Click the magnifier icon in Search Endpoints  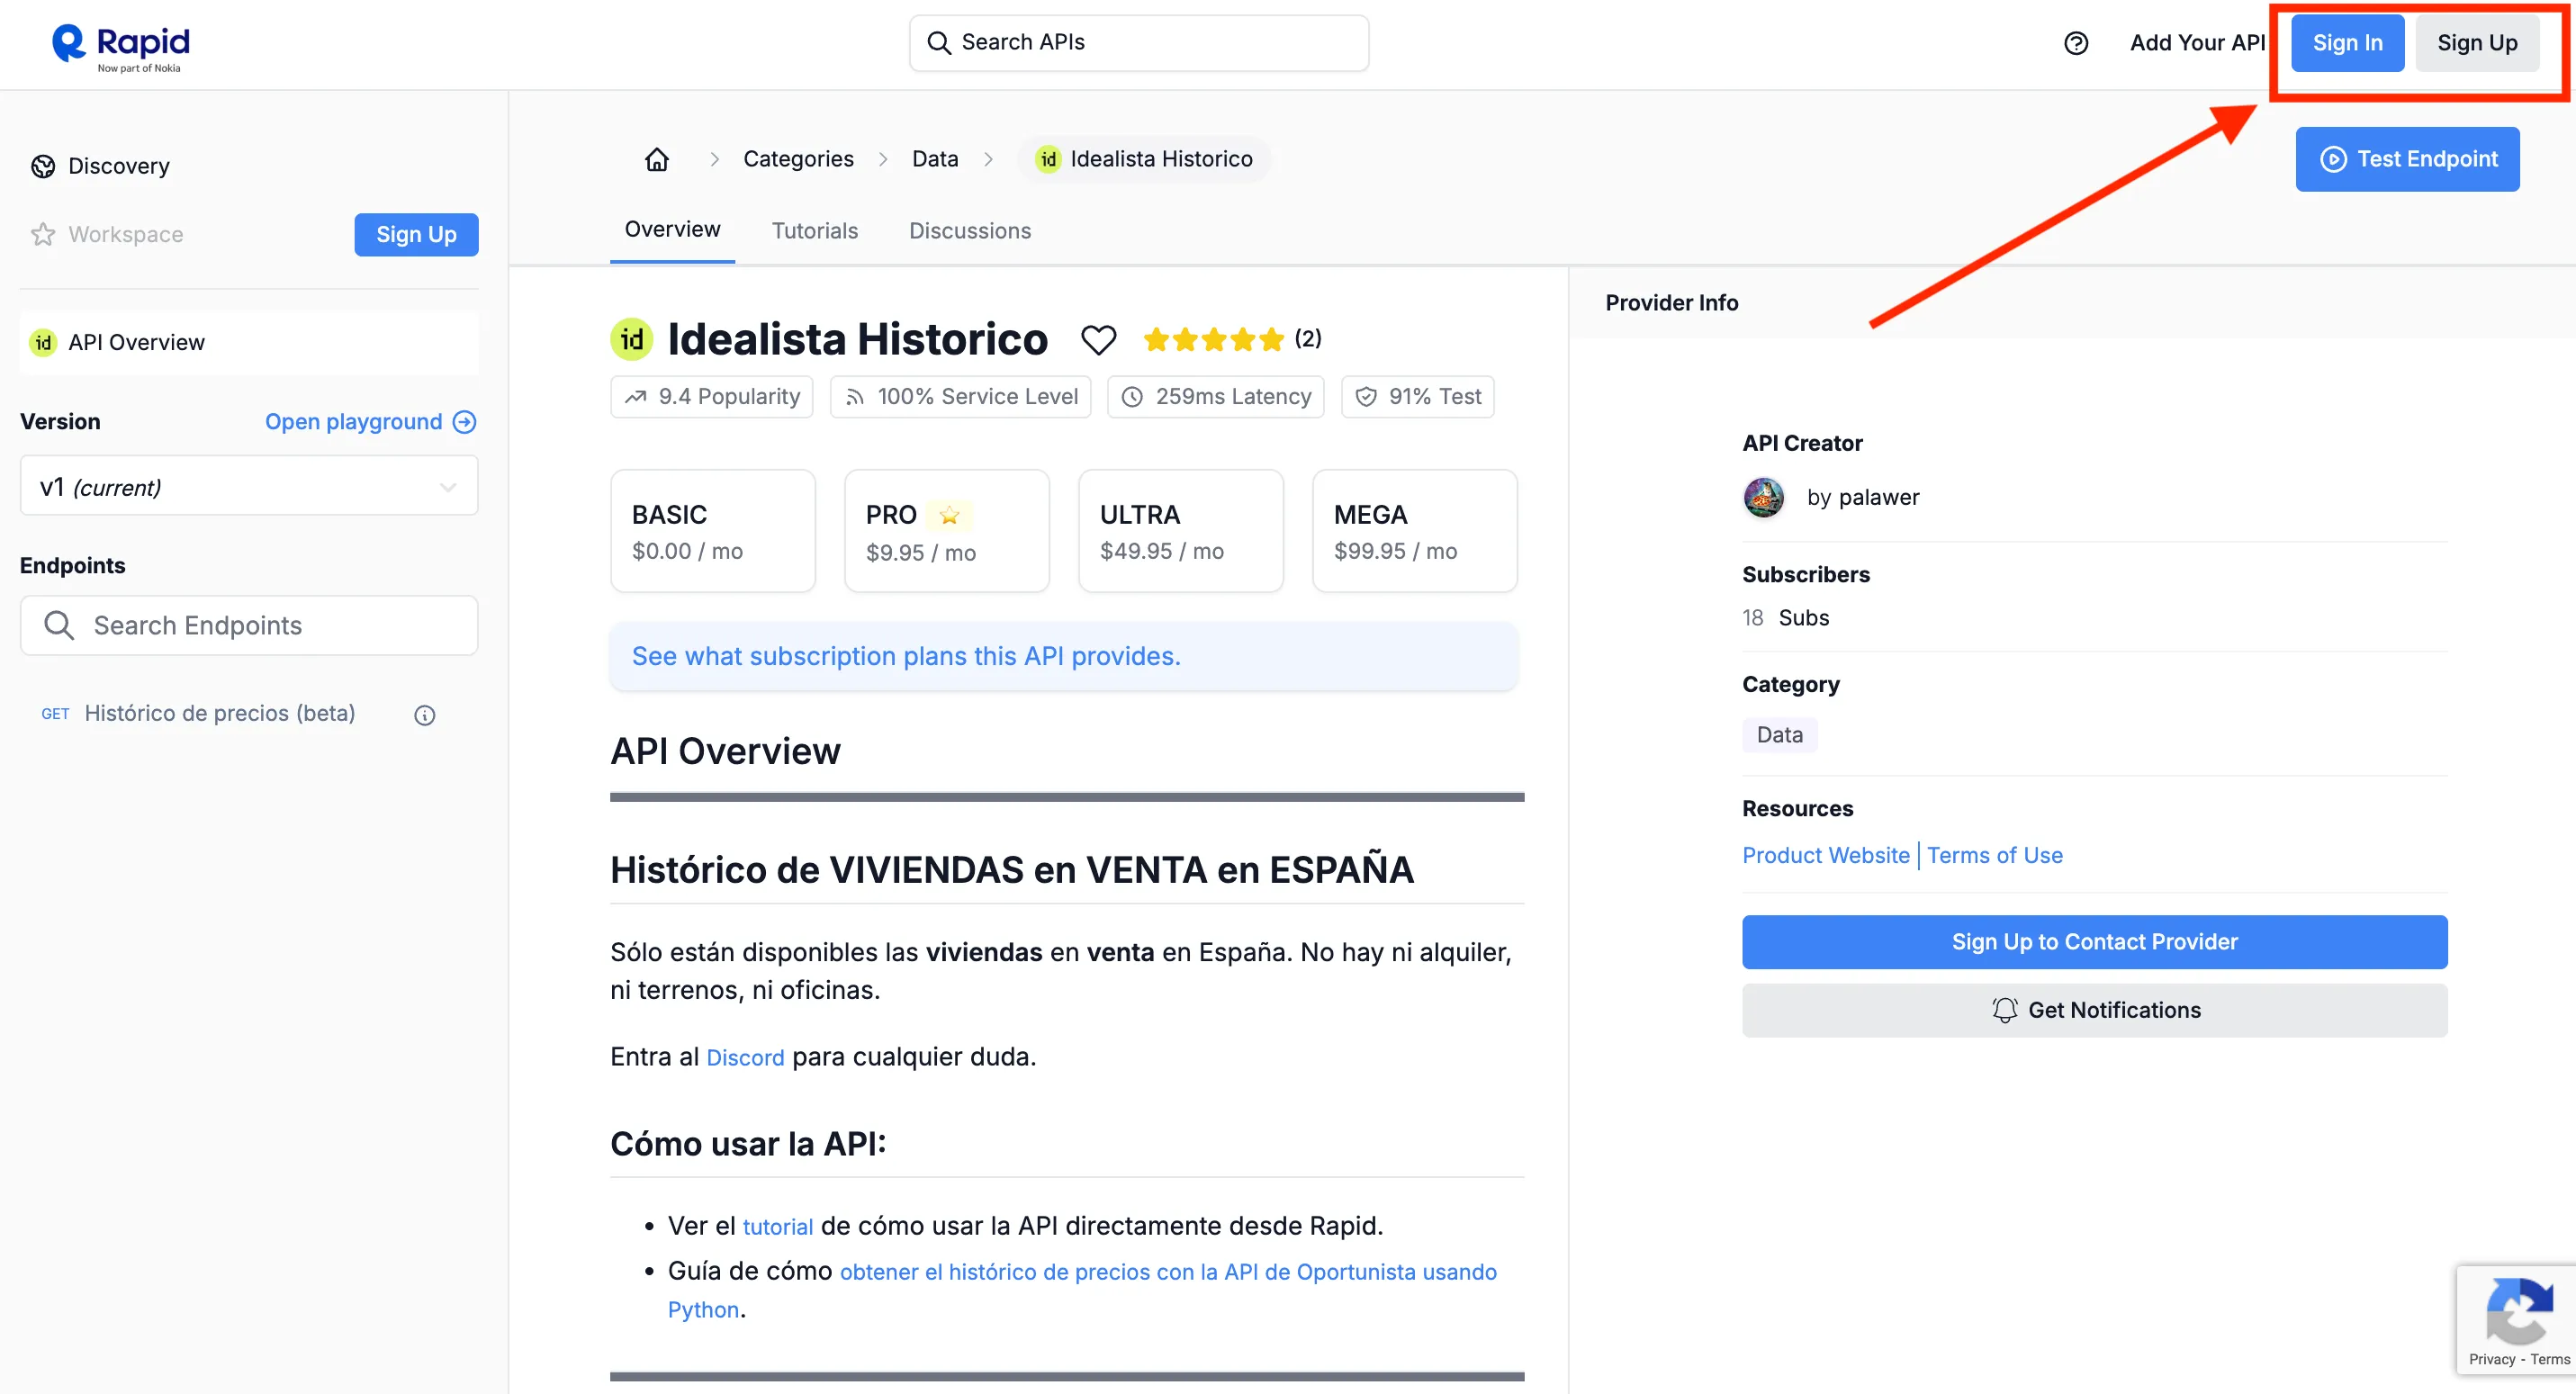(59, 626)
